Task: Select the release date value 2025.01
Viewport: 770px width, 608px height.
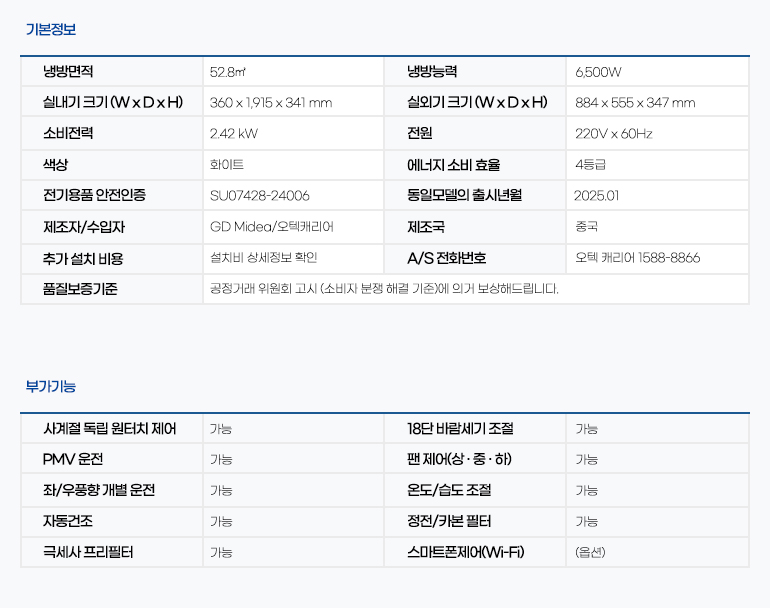Action: 597,196
